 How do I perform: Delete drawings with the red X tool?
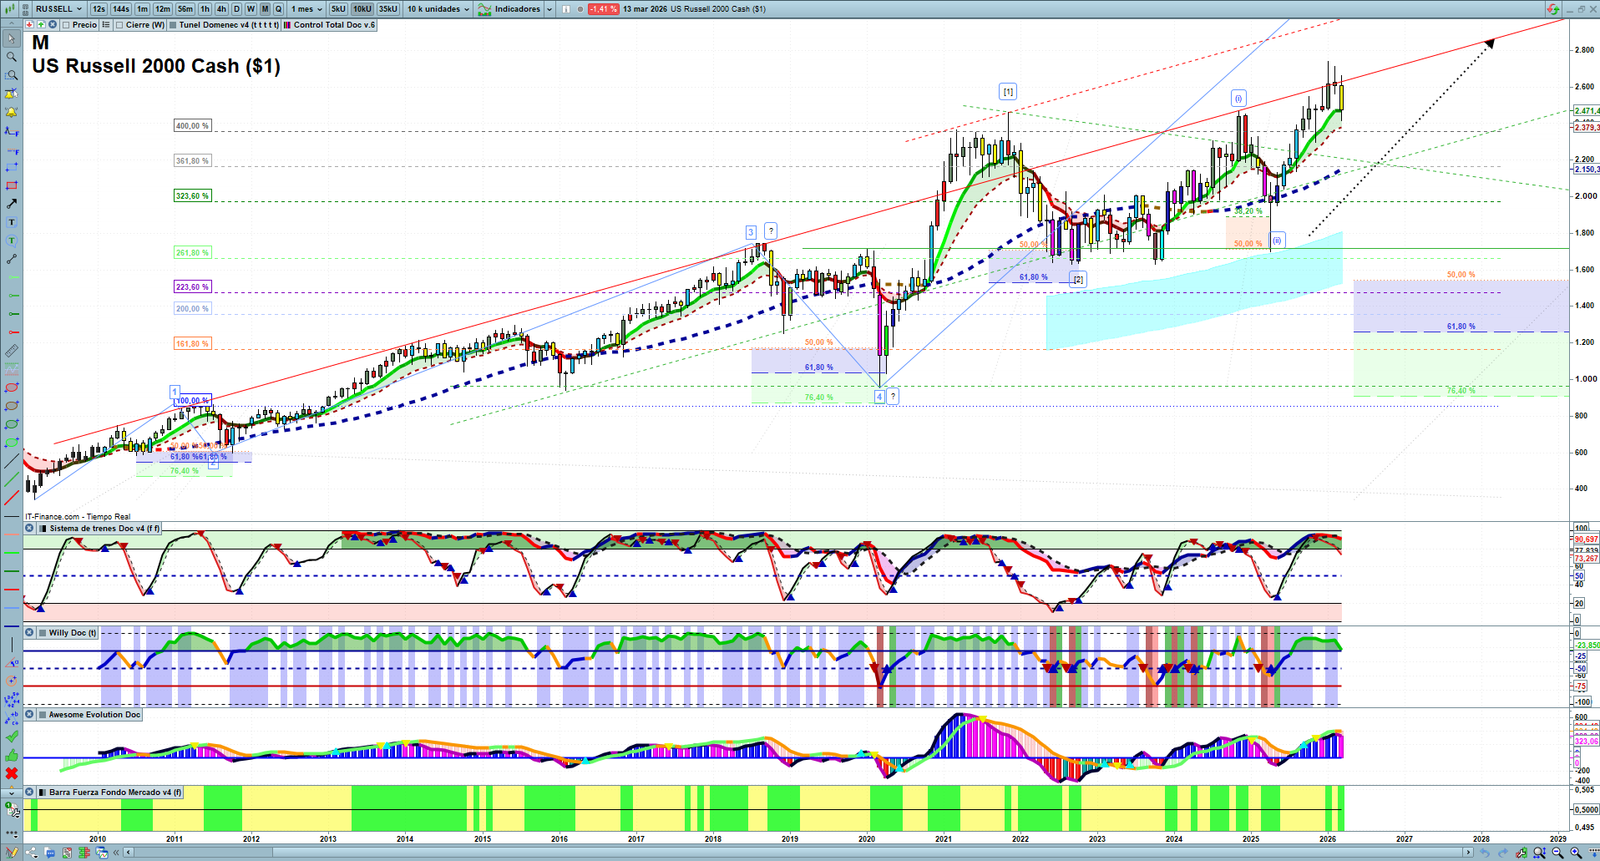11,773
